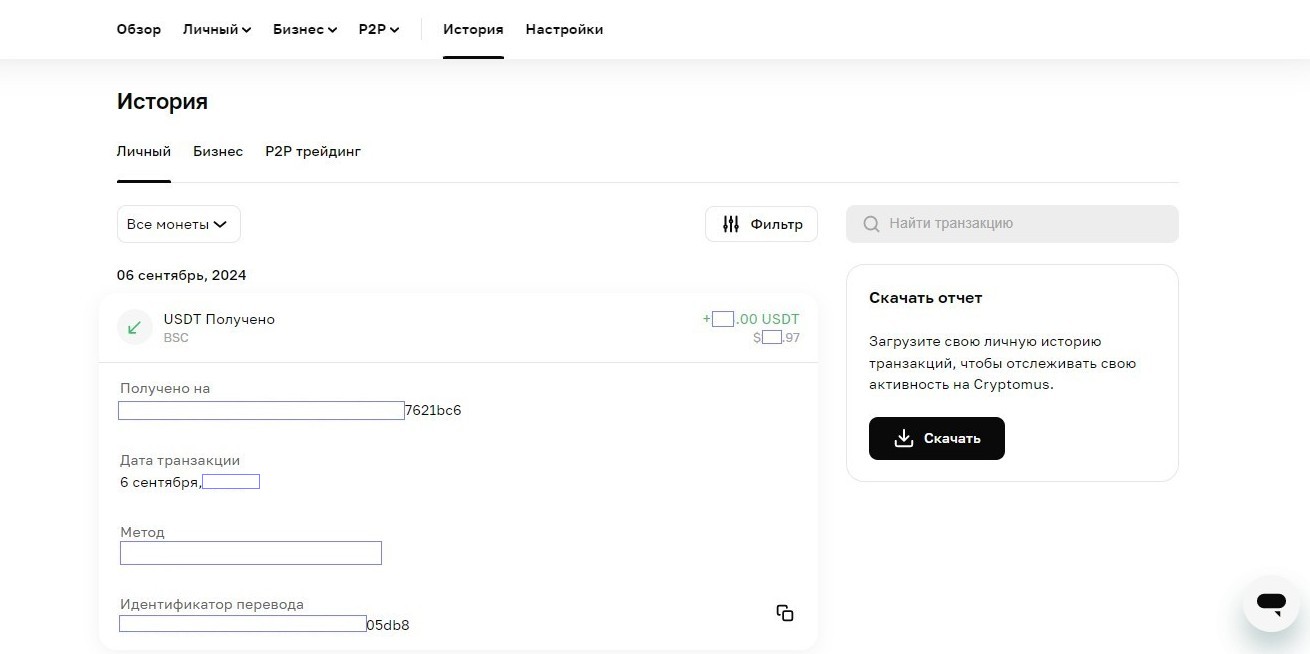Click the received address ending 7621bc6

pyautogui.click(x=290, y=410)
